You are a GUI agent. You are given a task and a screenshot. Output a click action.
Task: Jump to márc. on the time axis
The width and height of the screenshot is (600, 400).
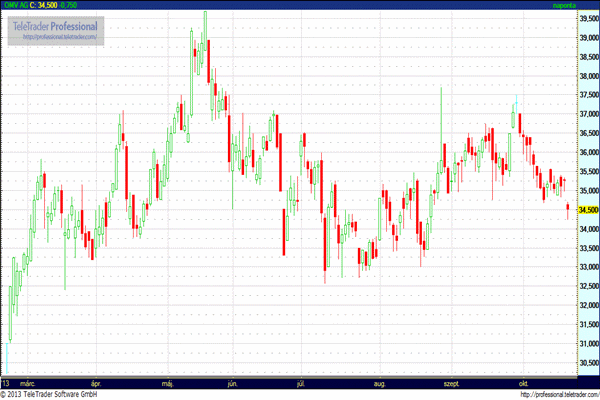(x=29, y=383)
